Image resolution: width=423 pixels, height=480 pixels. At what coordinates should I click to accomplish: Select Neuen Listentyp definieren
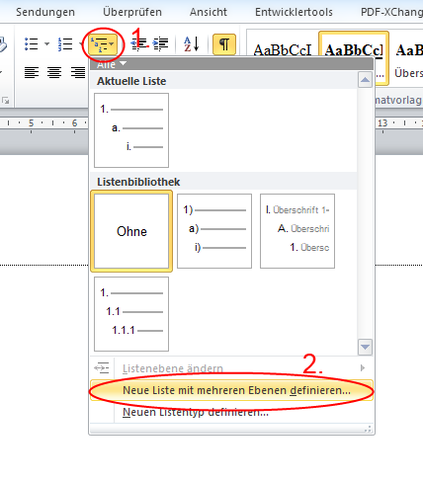[195, 412]
